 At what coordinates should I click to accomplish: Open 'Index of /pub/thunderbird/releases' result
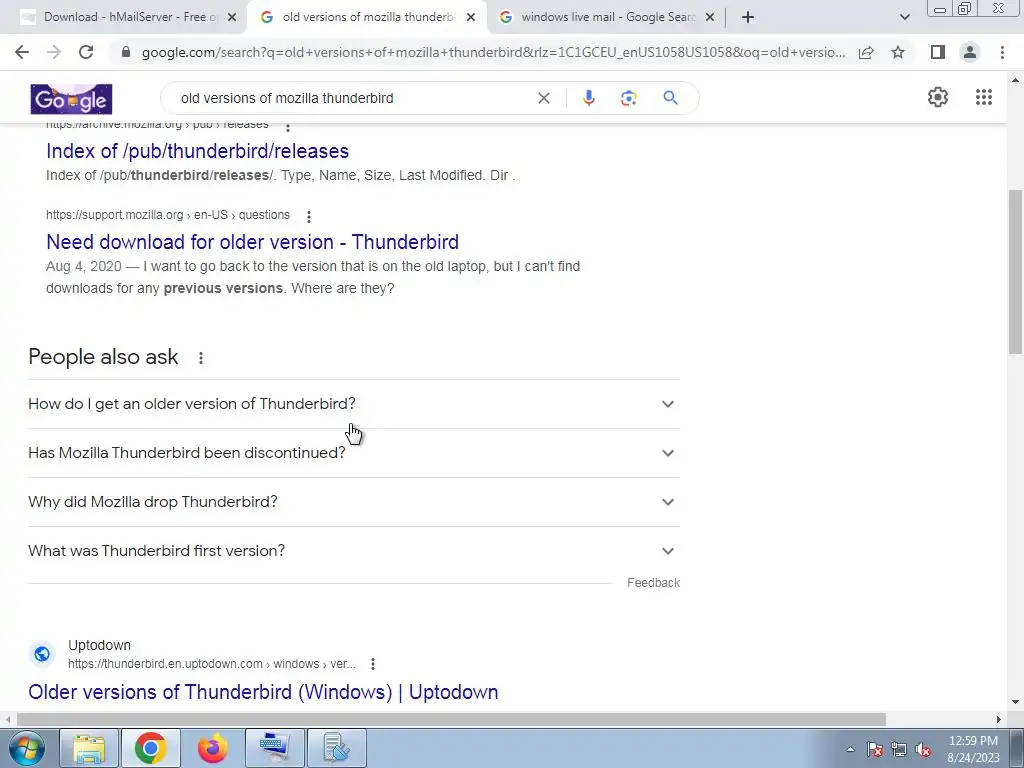[197, 151]
